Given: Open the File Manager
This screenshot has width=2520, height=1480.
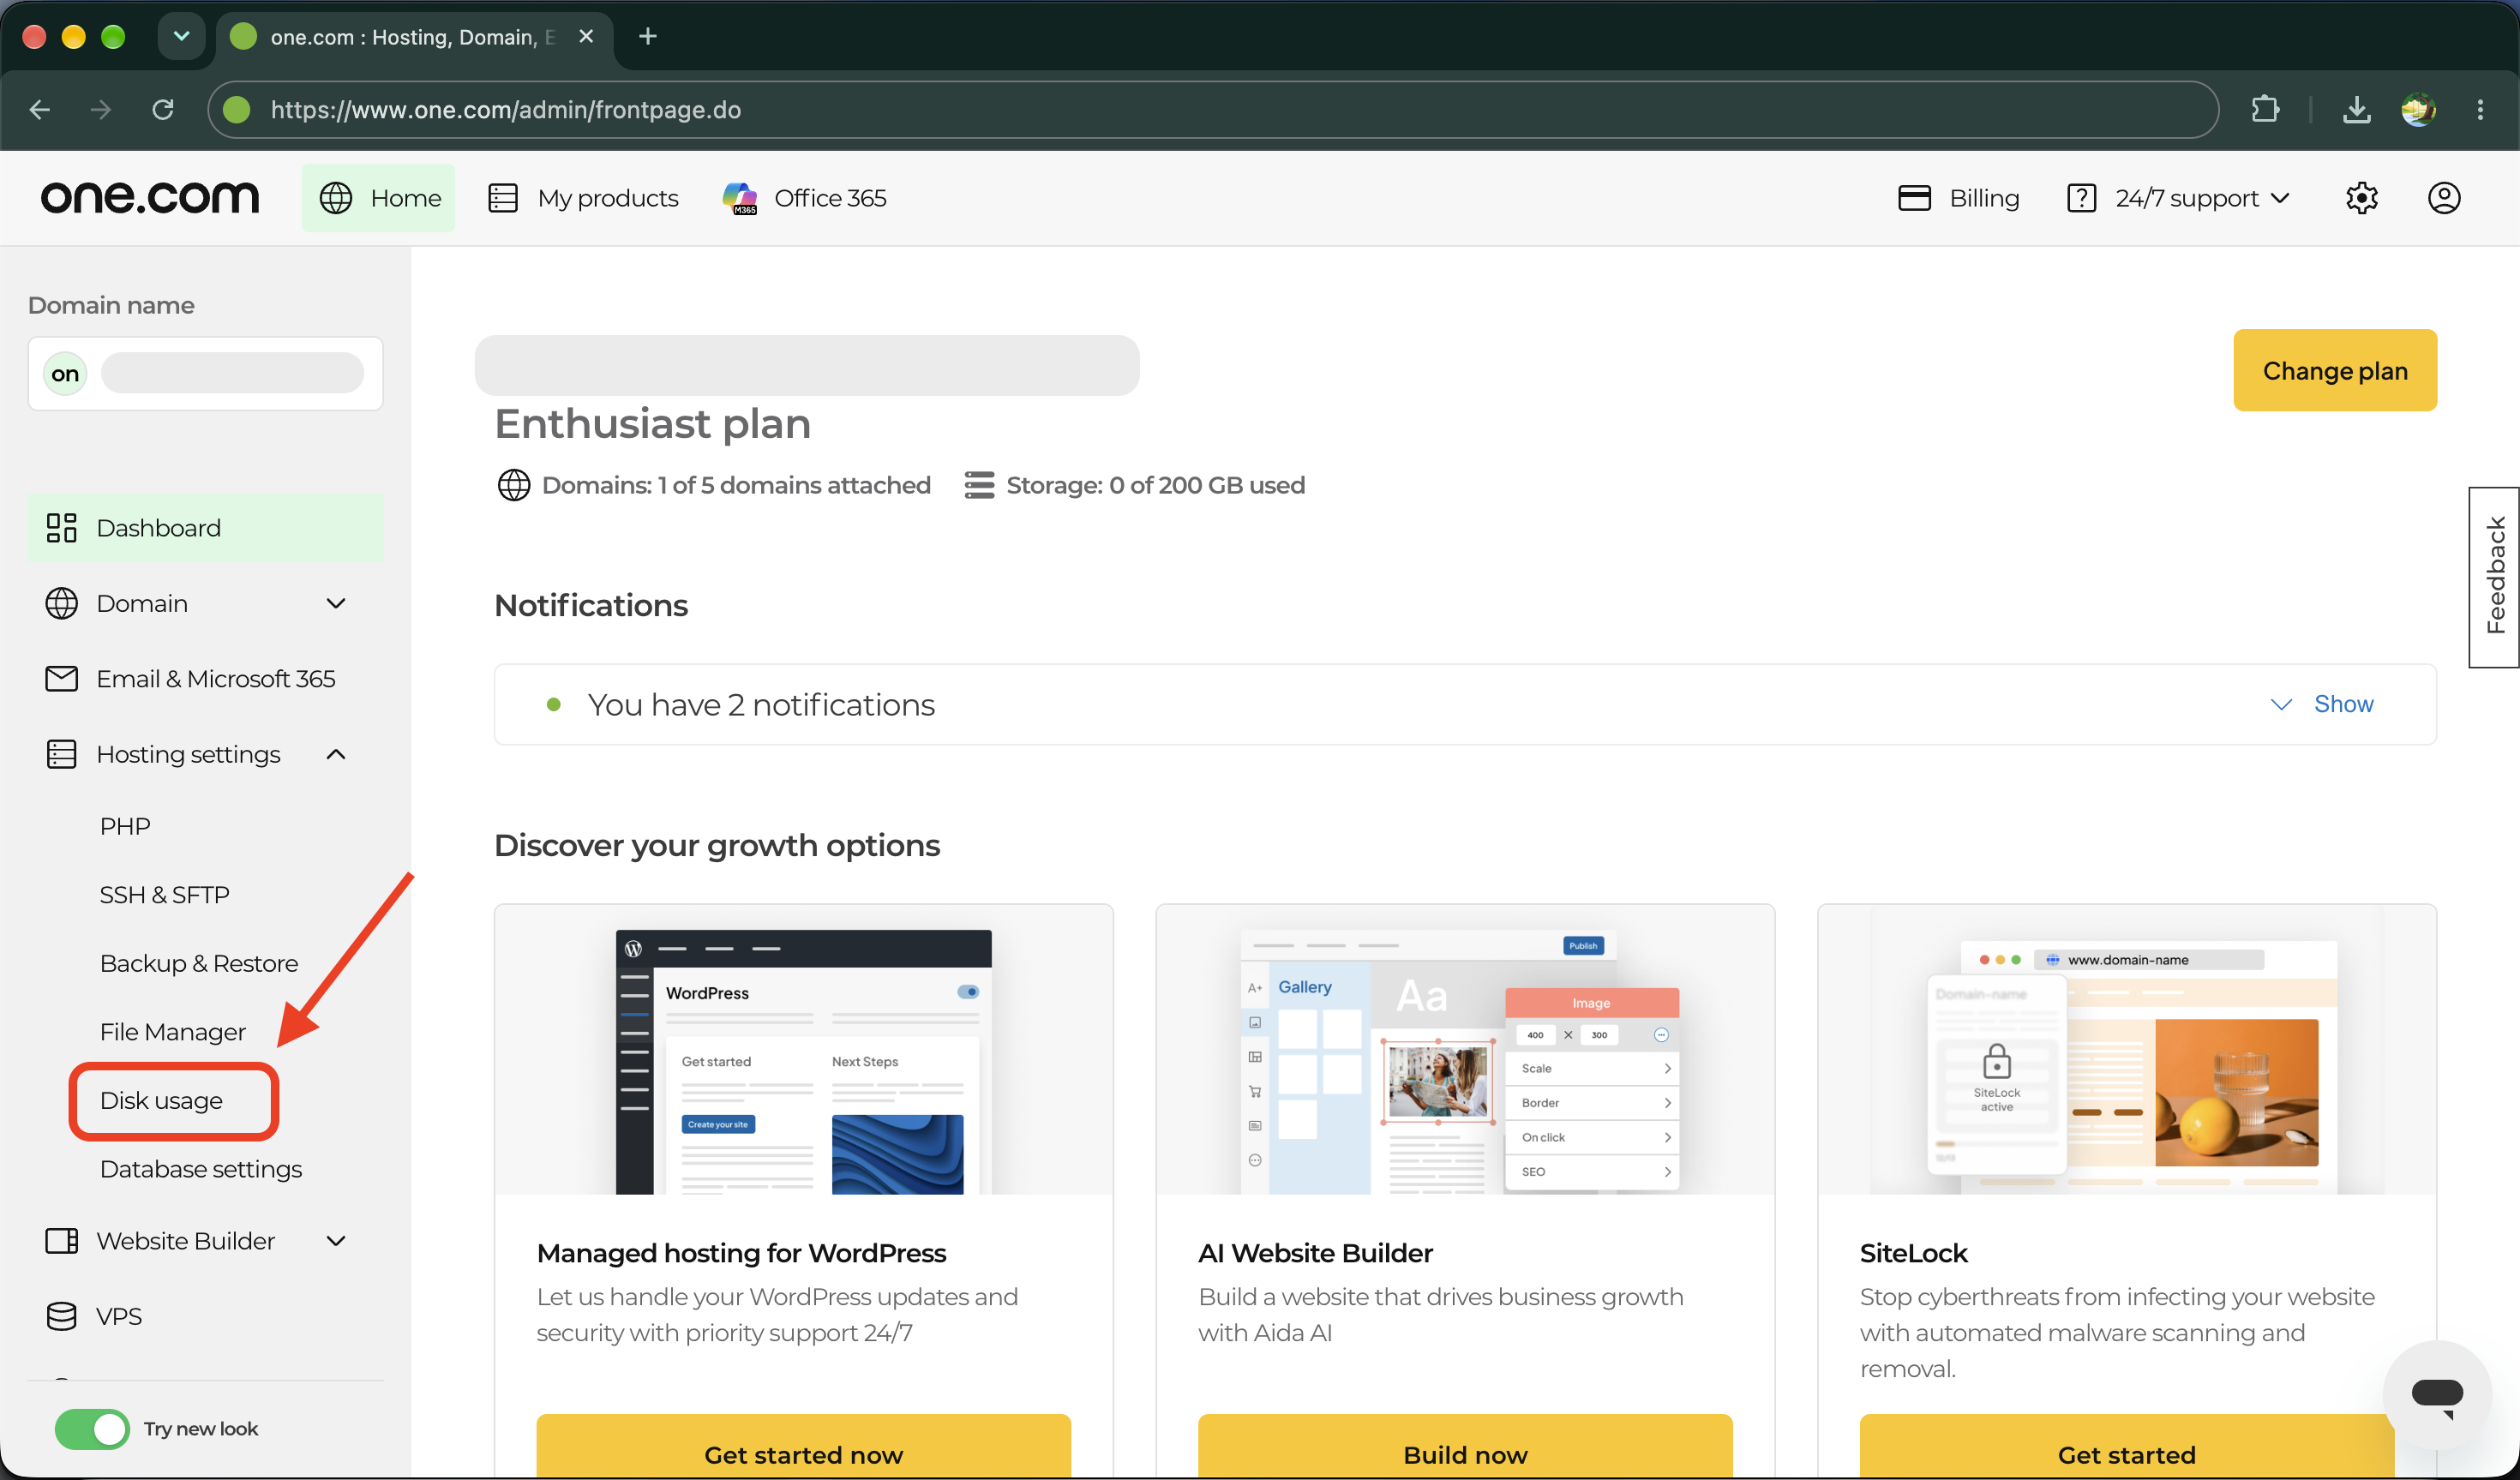Looking at the screenshot, I should [172, 1031].
